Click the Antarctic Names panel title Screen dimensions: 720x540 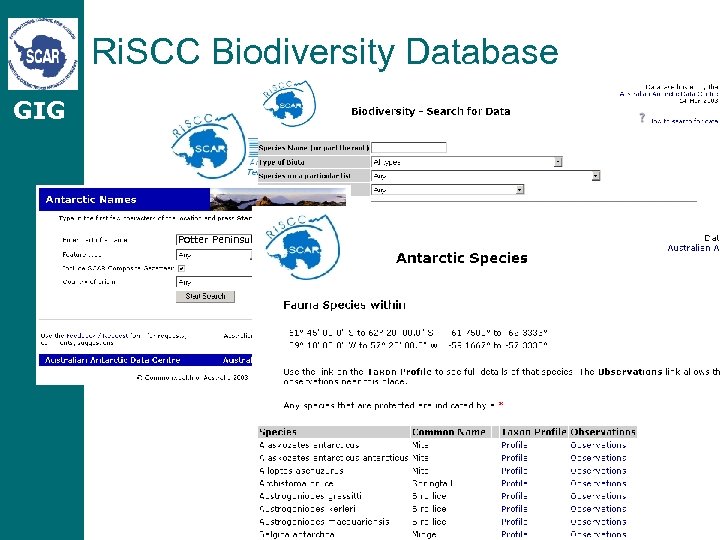[x=91, y=200]
